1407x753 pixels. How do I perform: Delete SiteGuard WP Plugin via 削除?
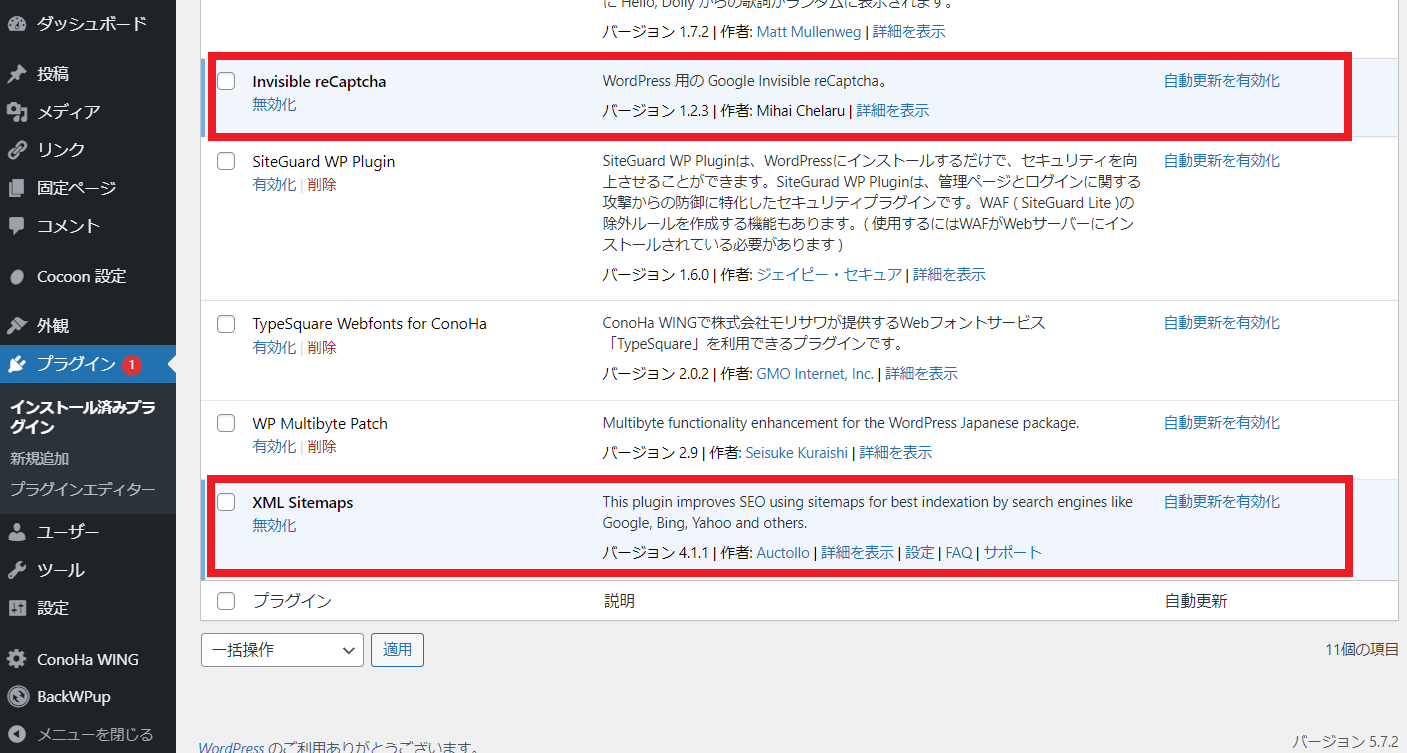point(322,185)
